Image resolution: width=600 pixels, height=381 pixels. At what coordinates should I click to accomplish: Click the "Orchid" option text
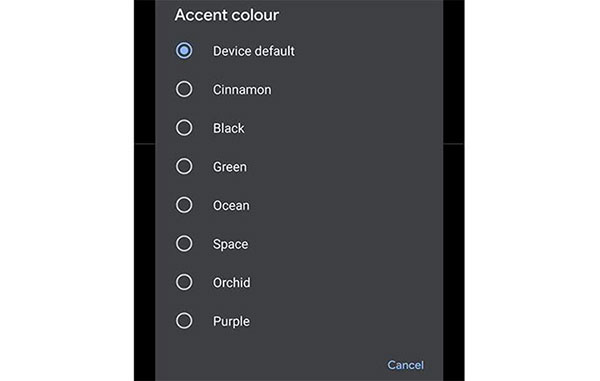tap(232, 283)
